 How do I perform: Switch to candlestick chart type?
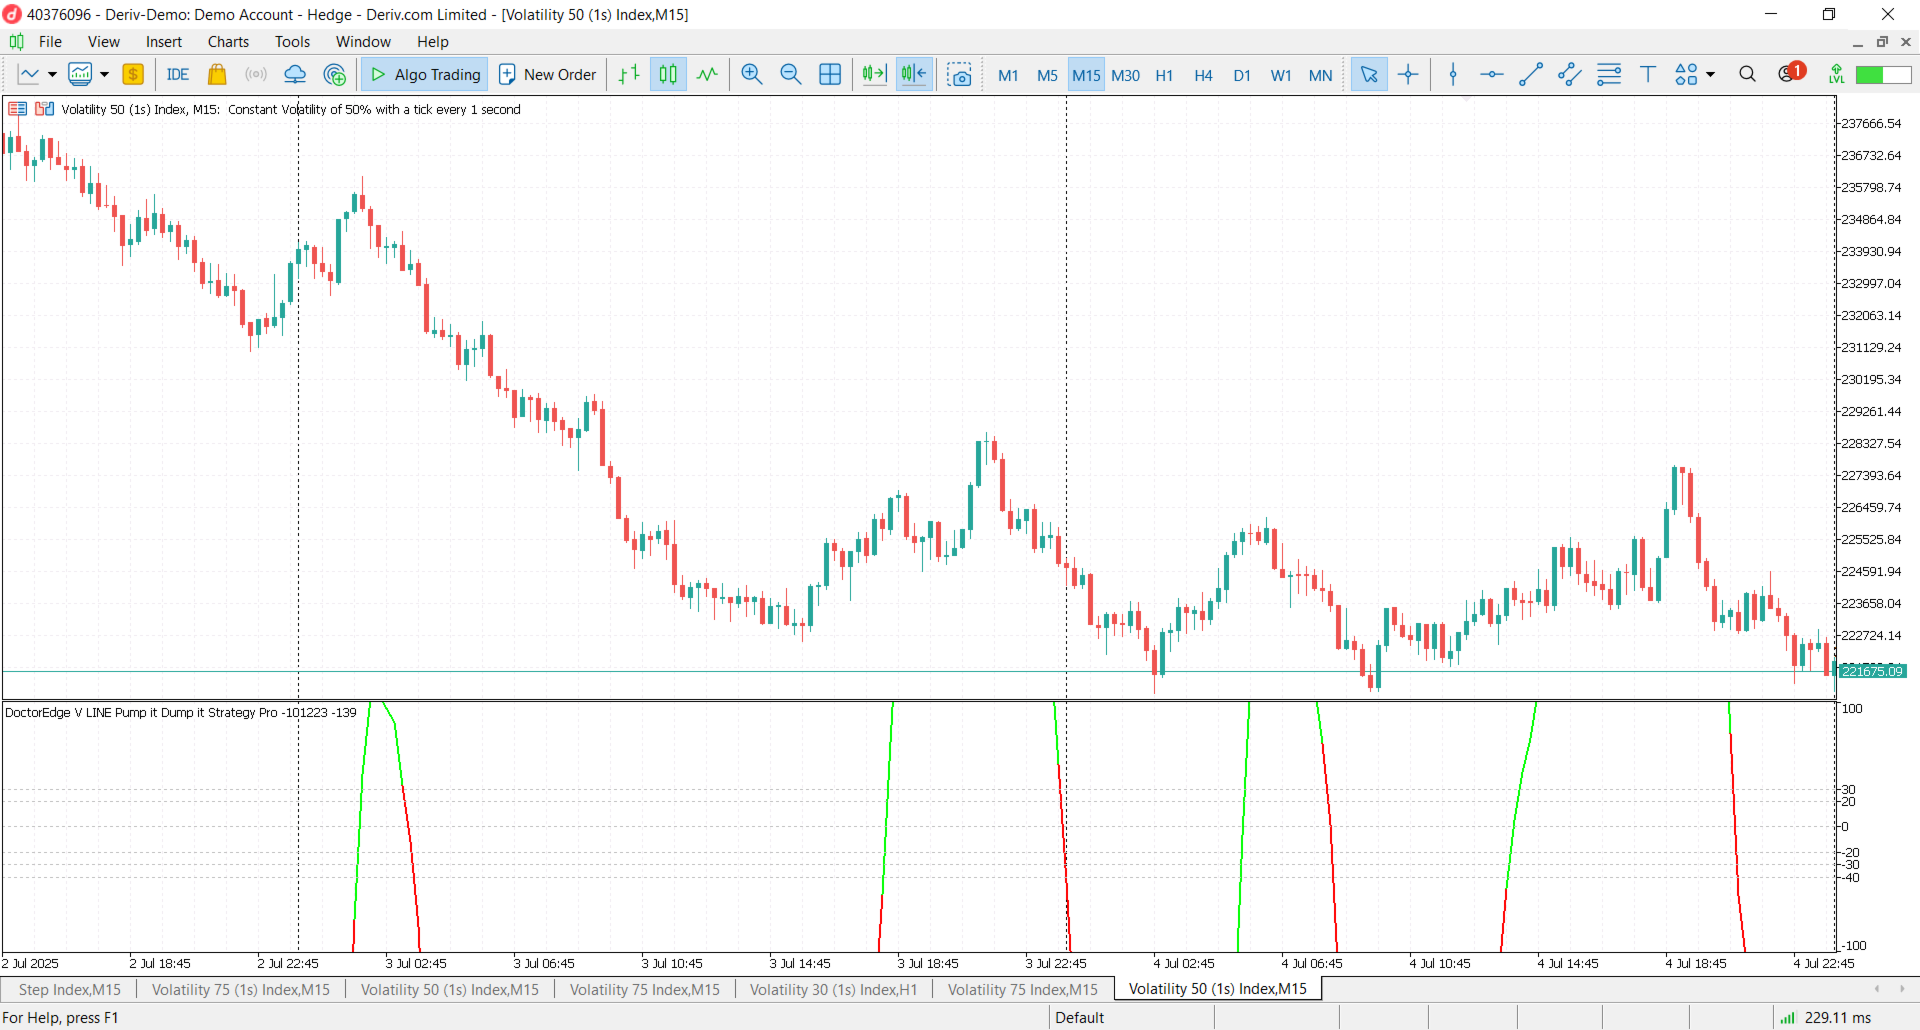coord(668,75)
